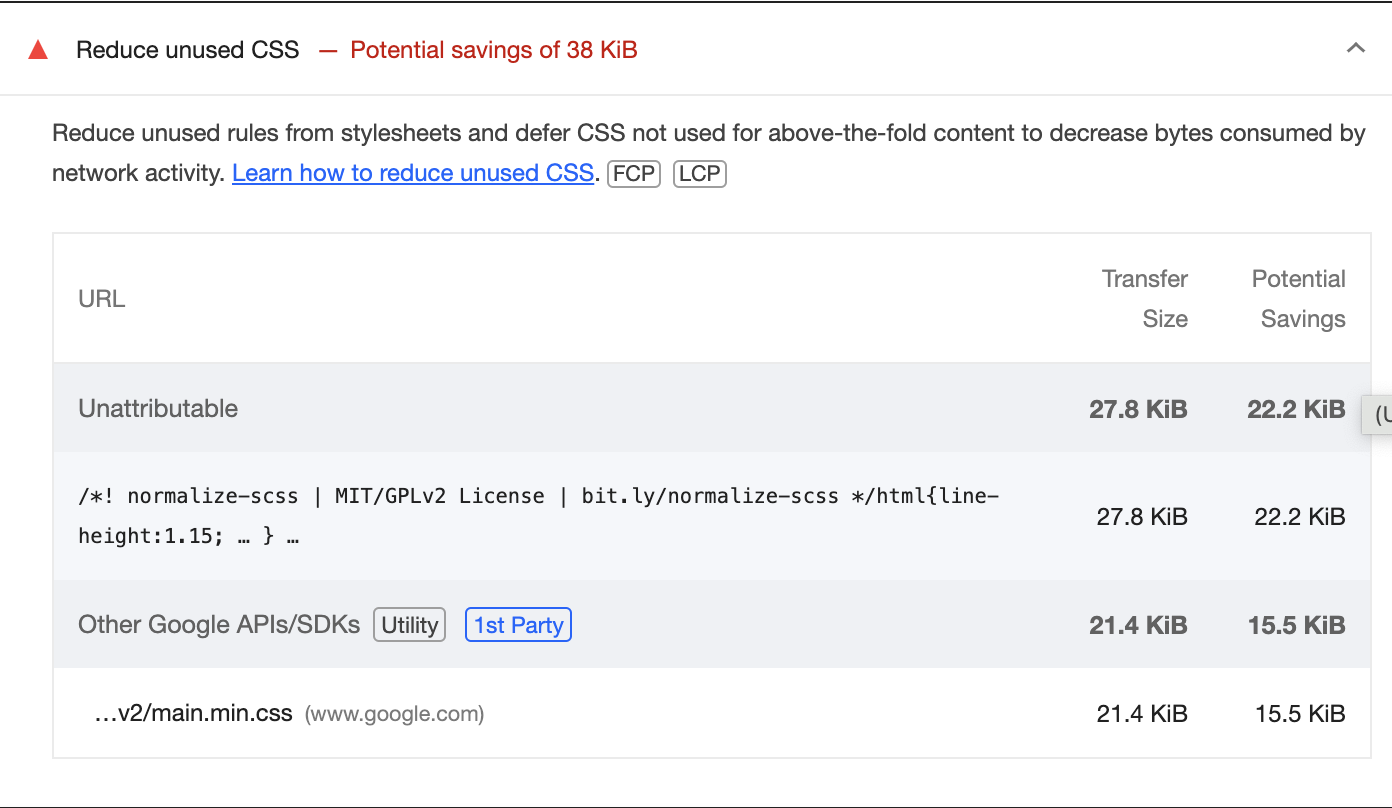Click the LCP metric badge

click(699, 173)
